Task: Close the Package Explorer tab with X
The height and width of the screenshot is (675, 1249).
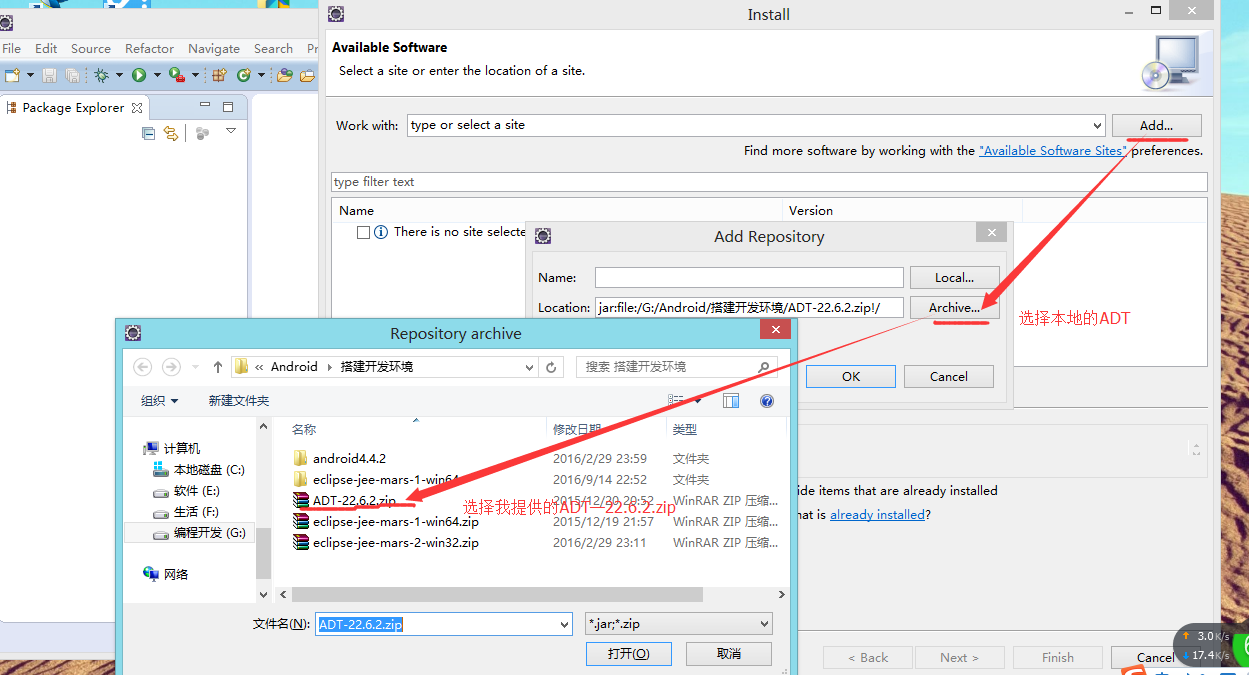Action: coord(138,108)
